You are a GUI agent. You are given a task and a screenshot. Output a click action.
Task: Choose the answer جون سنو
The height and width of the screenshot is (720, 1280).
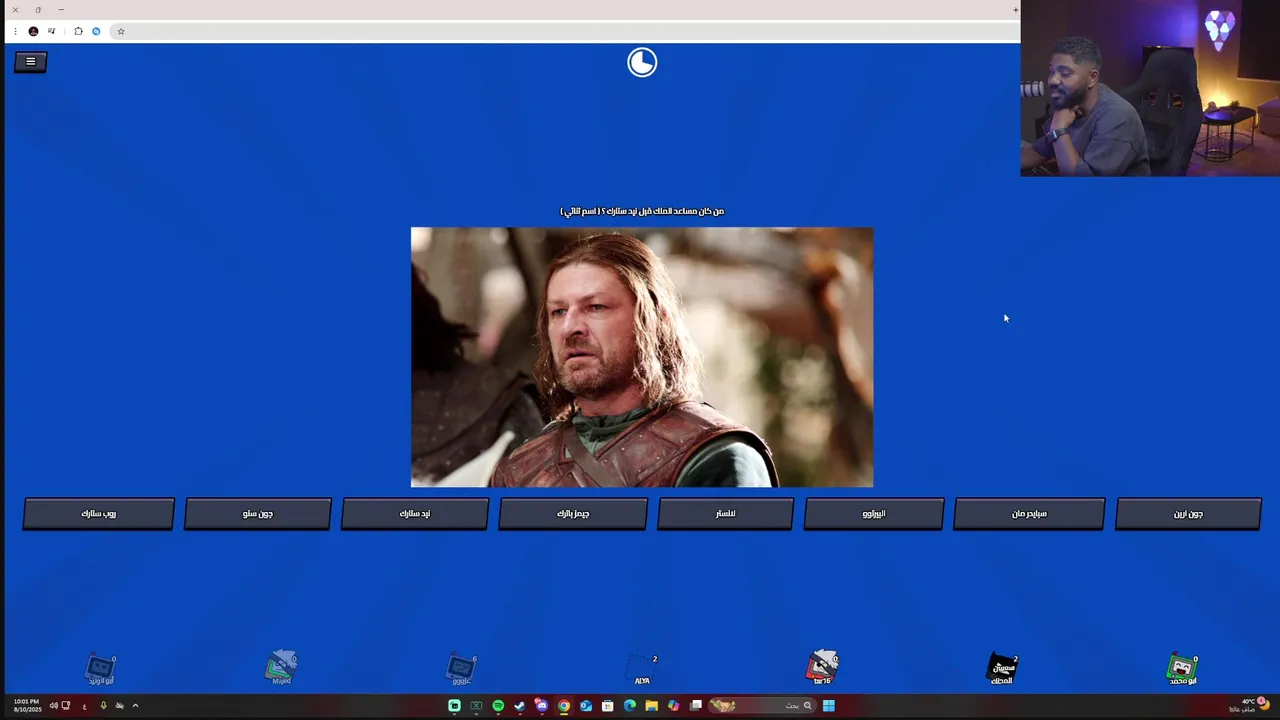point(258,514)
